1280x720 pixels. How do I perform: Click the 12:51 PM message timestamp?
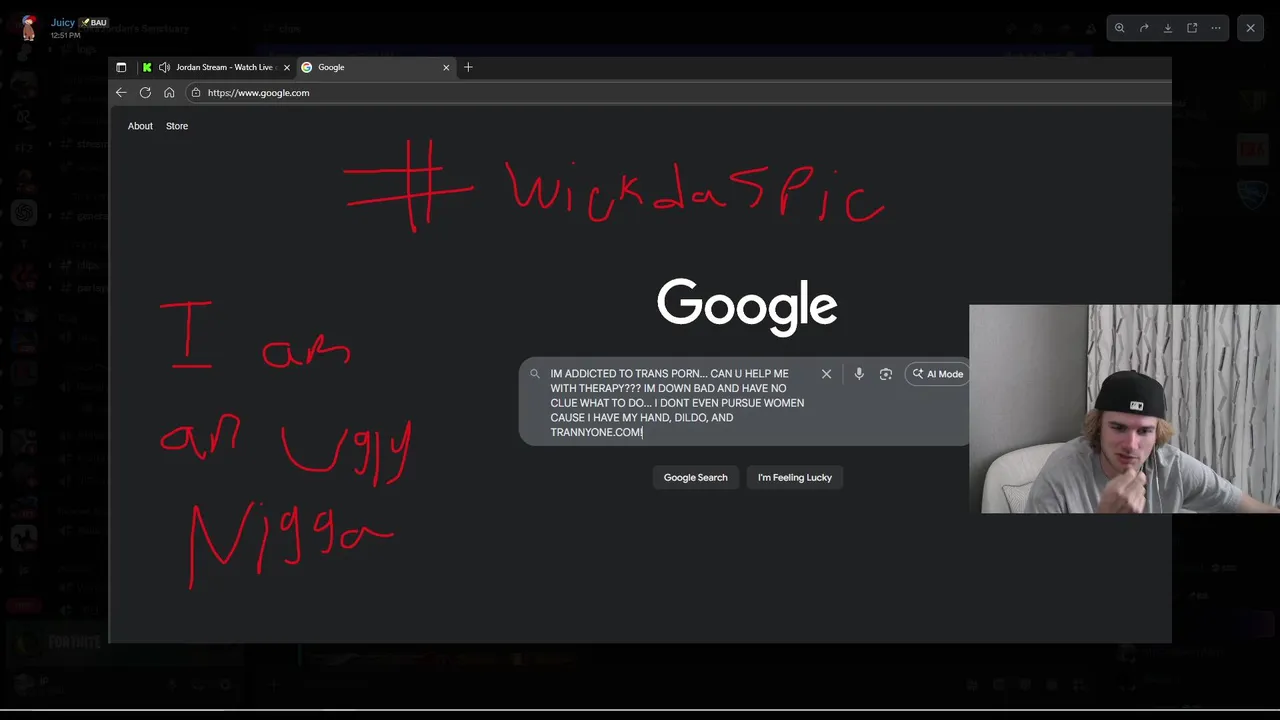pyautogui.click(x=65, y=35)
